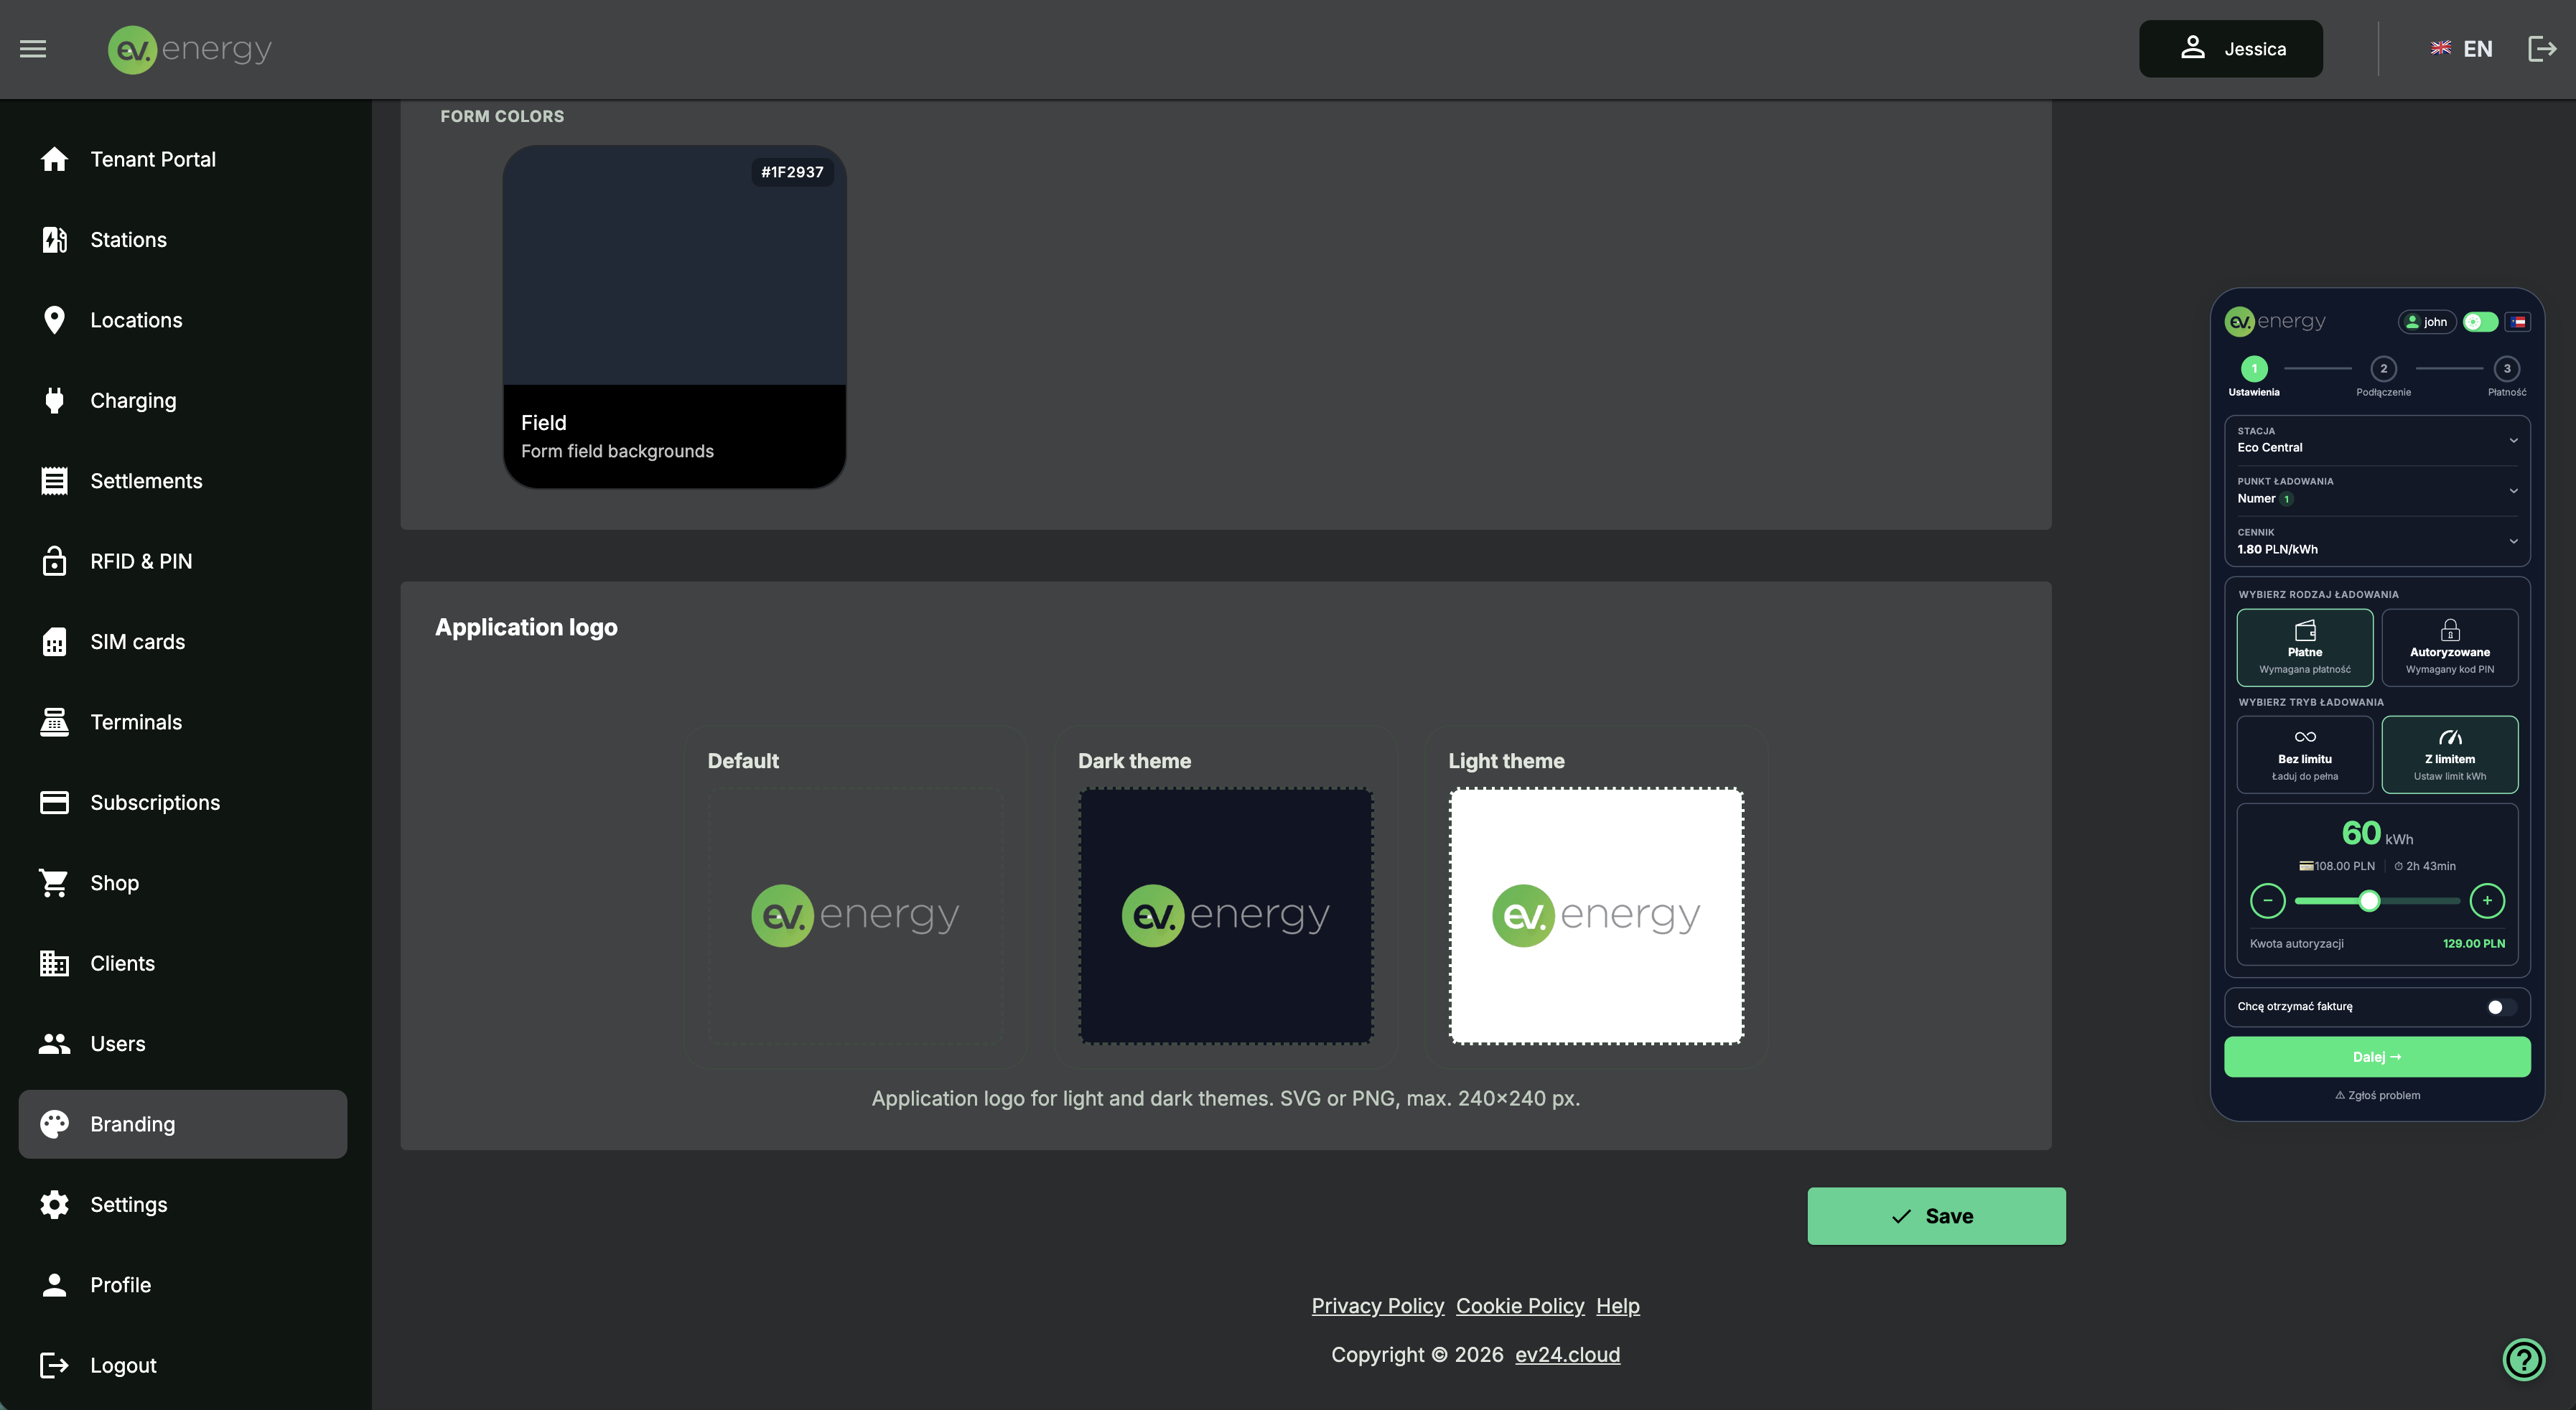The height and width of the screenshot is (1410, 2576).
Task: Open the Cookie Policy link
Action: (1520, 1306)
